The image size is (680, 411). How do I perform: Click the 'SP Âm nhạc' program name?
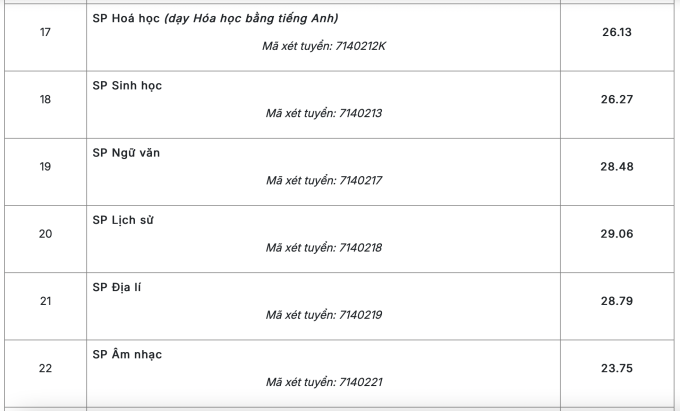127,354
